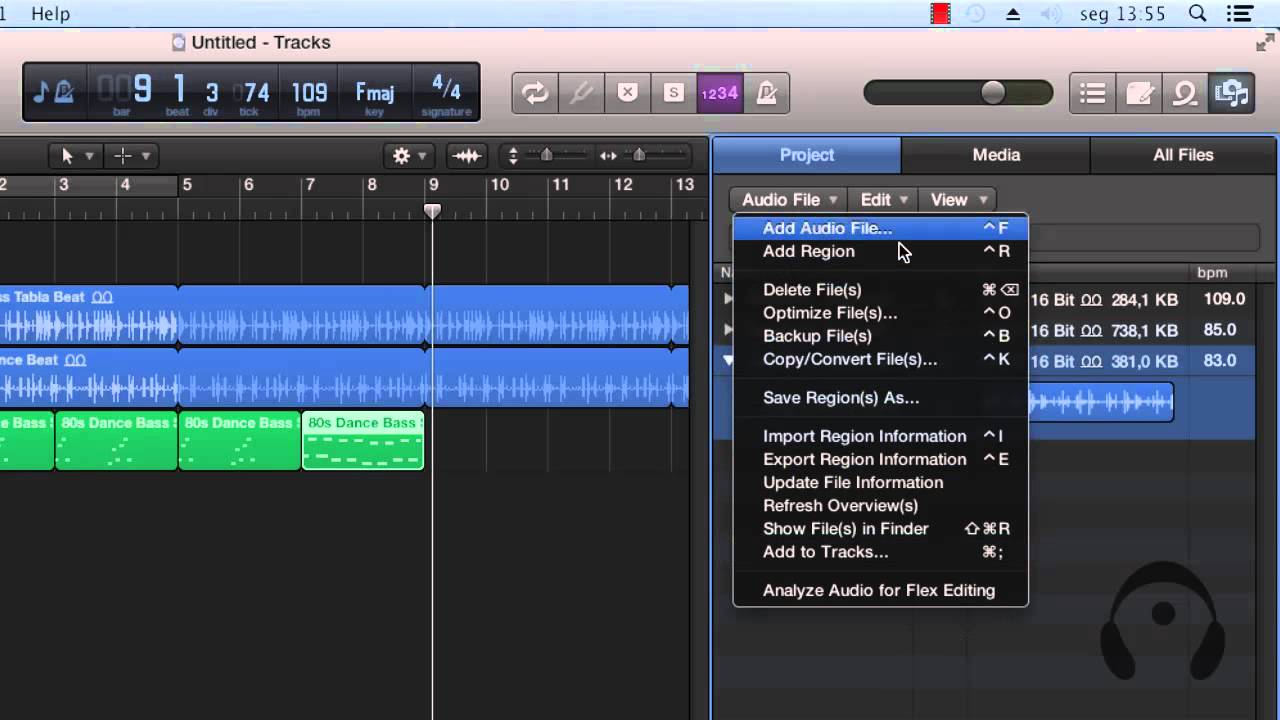Open the List Editors button
1280x720 pixels.
pyautogui.click(x=1093, y=93)
